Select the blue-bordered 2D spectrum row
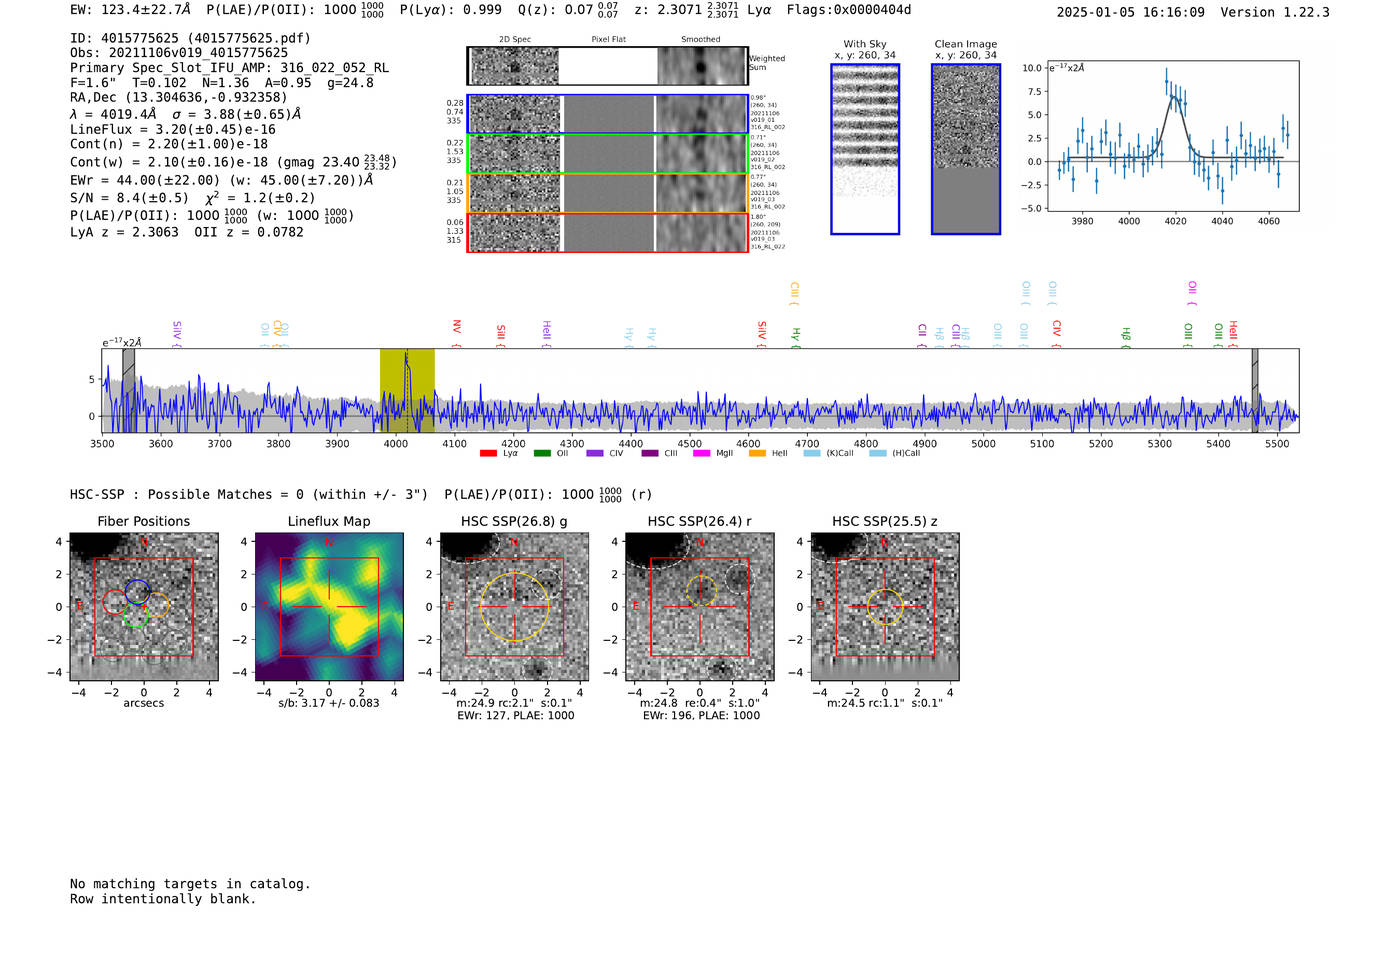1400x953 pixels. click(x=608, y=114)
